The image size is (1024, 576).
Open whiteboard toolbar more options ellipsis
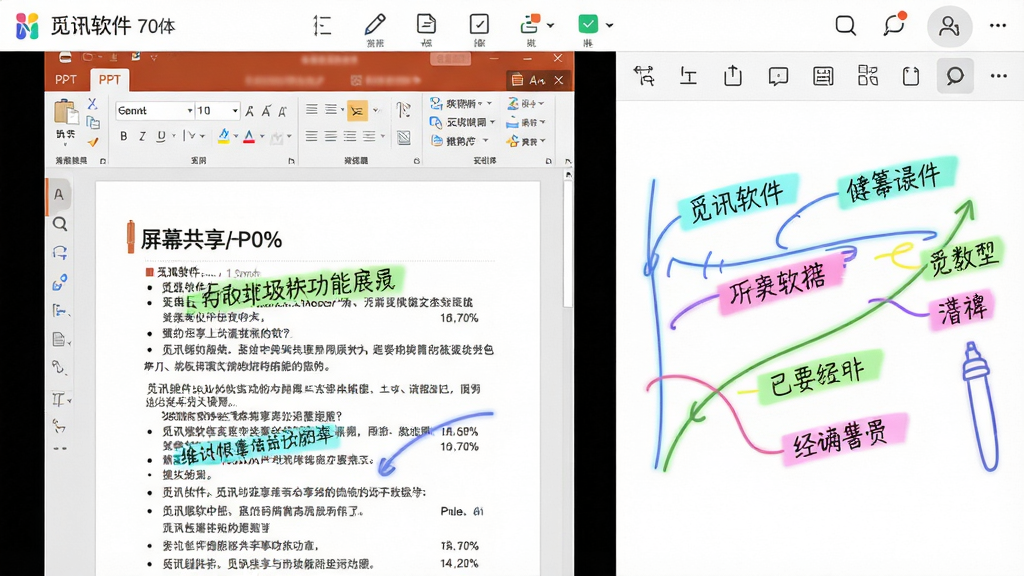click(x=999, y=76)
